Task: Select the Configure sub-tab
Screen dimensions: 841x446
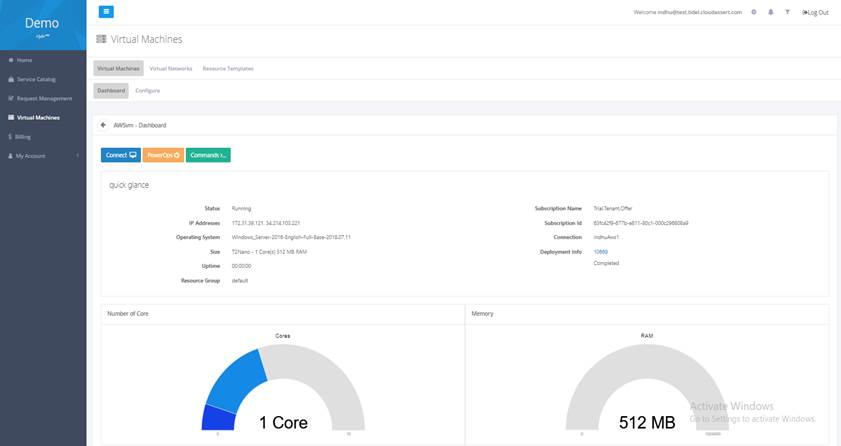Action: coord(147,91)
